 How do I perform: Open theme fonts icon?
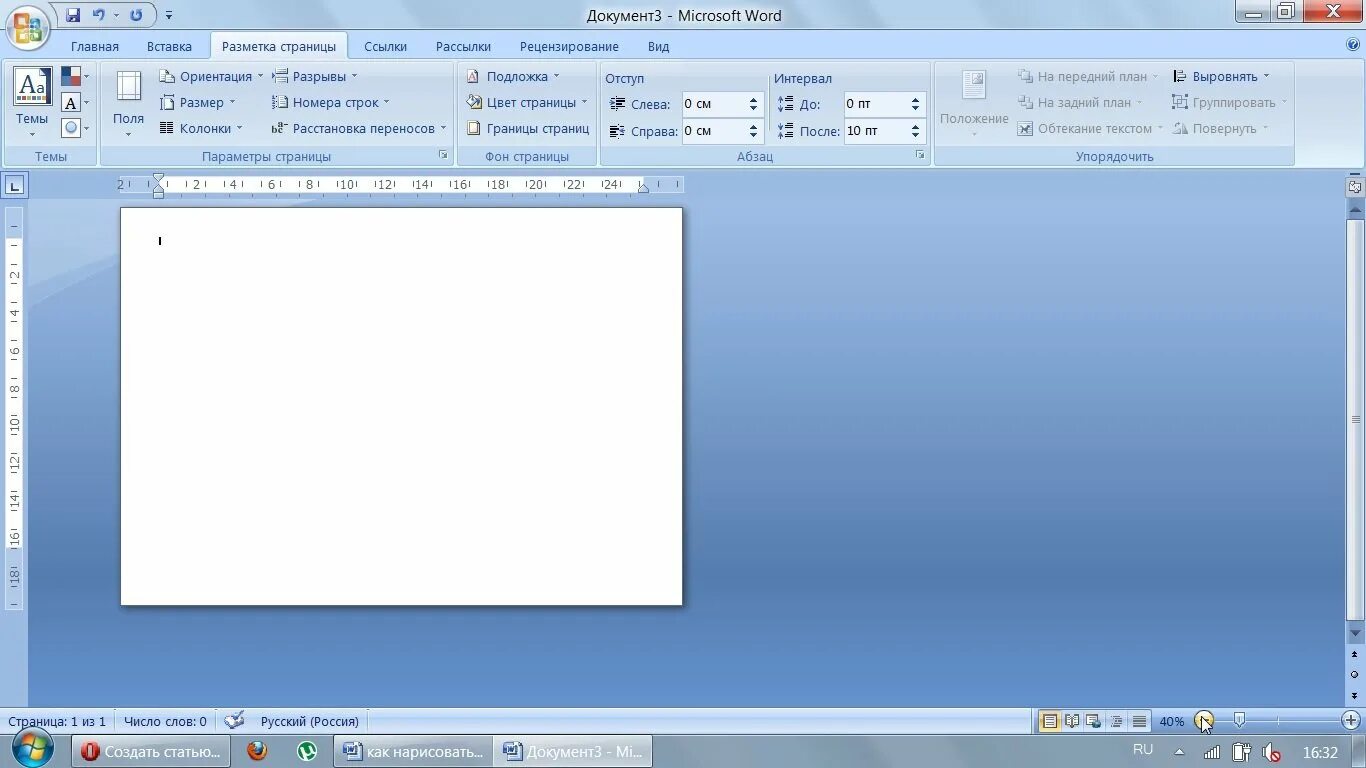(x=75, y=102)
